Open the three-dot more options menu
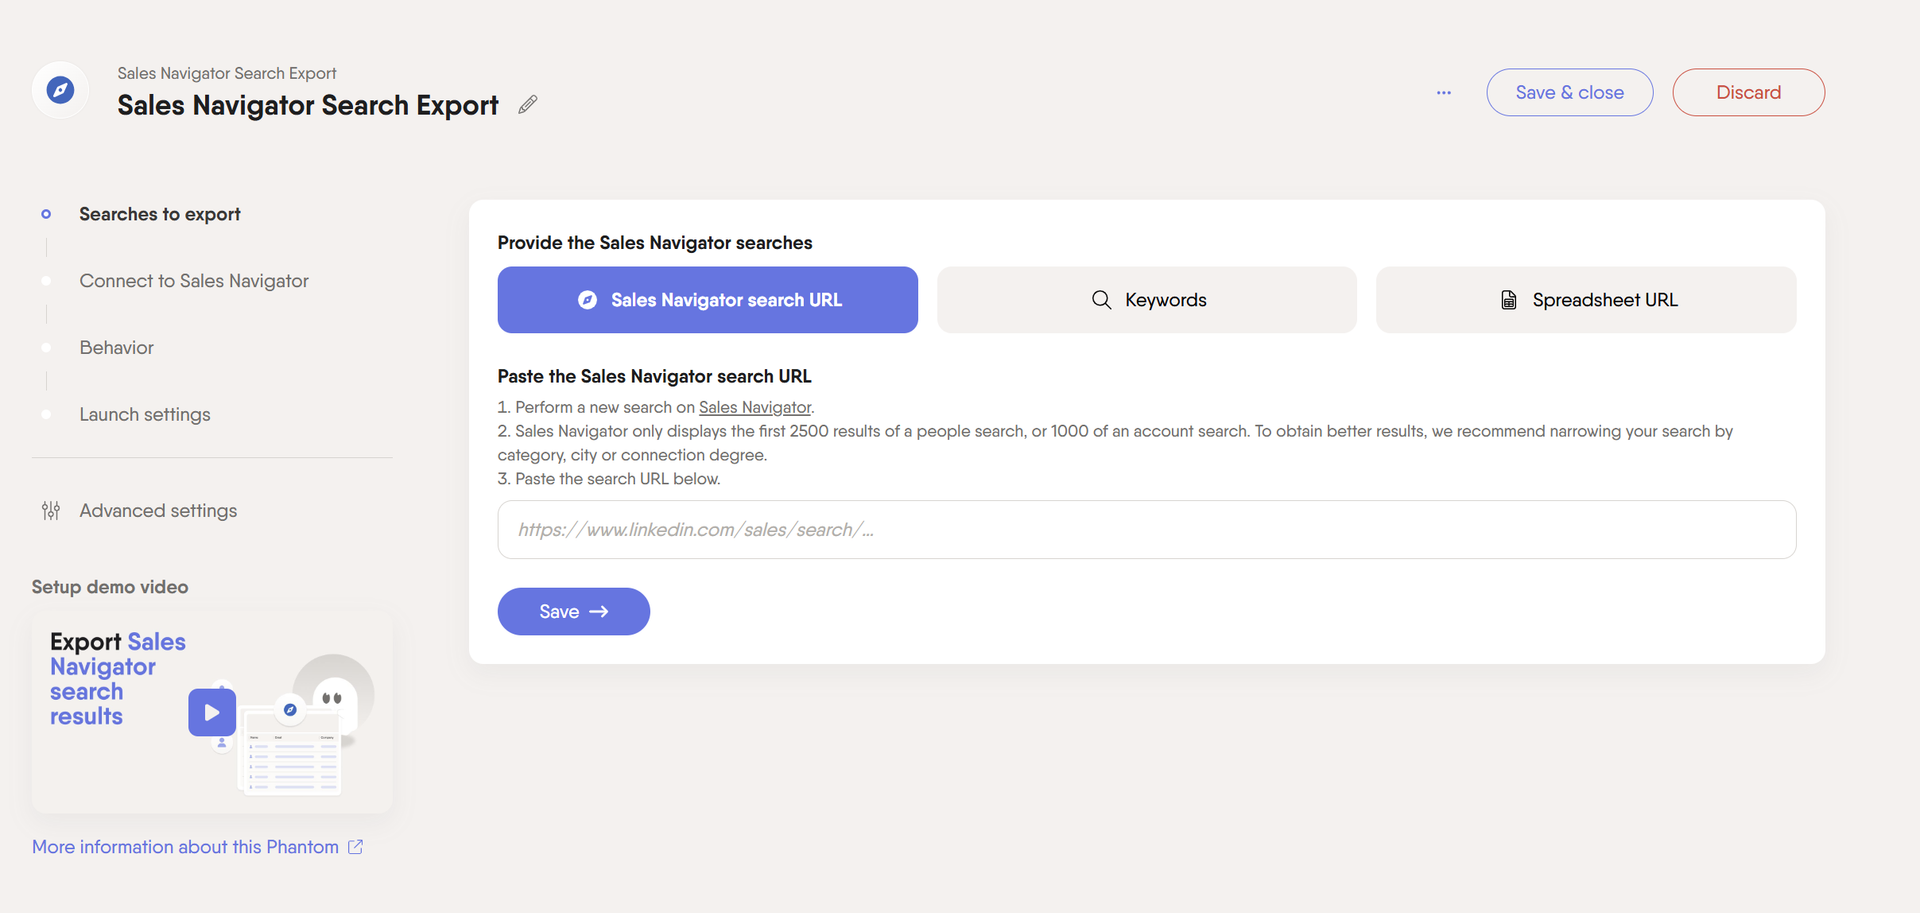The height and width of the screenshot is (913, 1920). point(1443,92)
